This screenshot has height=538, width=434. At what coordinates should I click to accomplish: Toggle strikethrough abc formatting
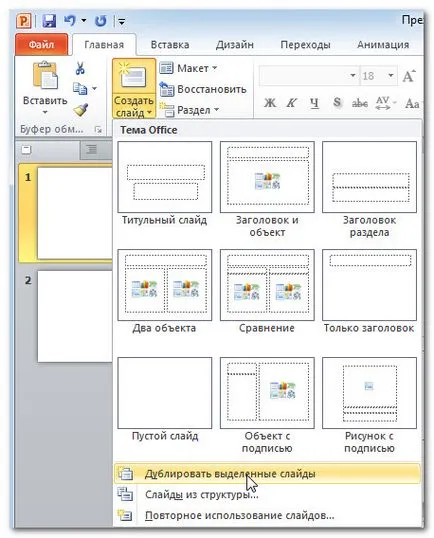[360, 103]
